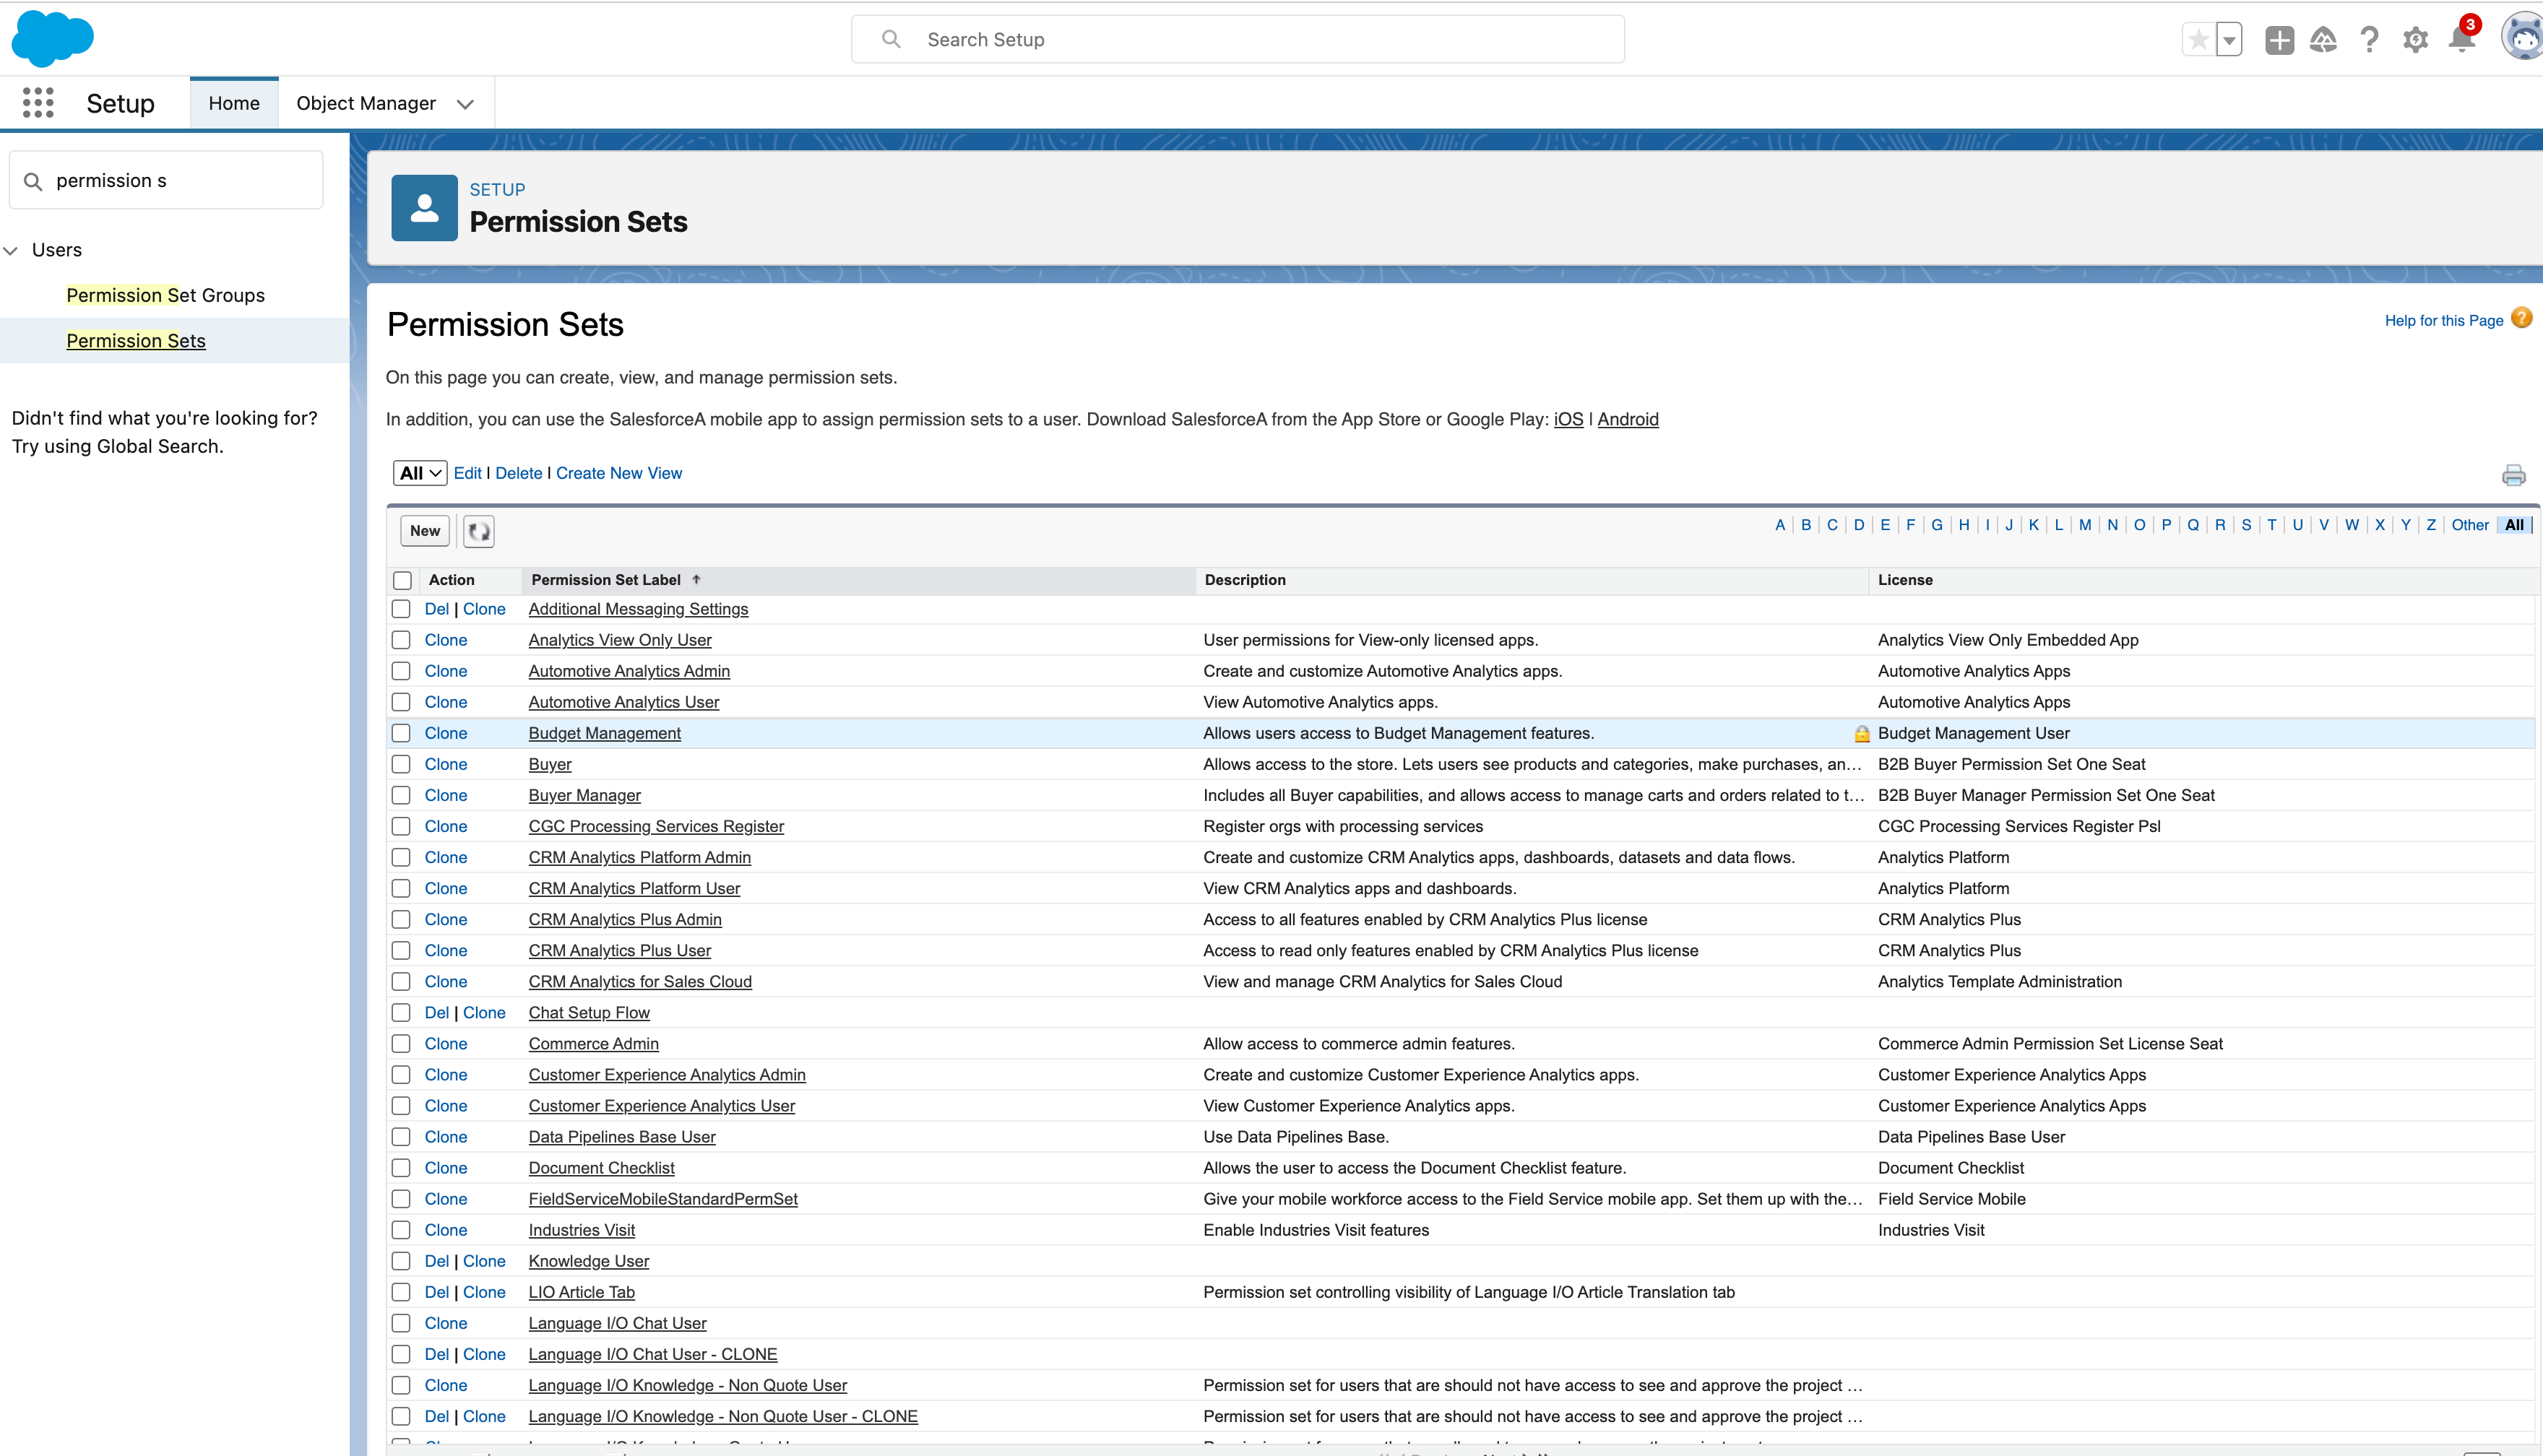Open the All list view dropdown
Viewport: 2543px width, 1456px height.
[420, 473]
